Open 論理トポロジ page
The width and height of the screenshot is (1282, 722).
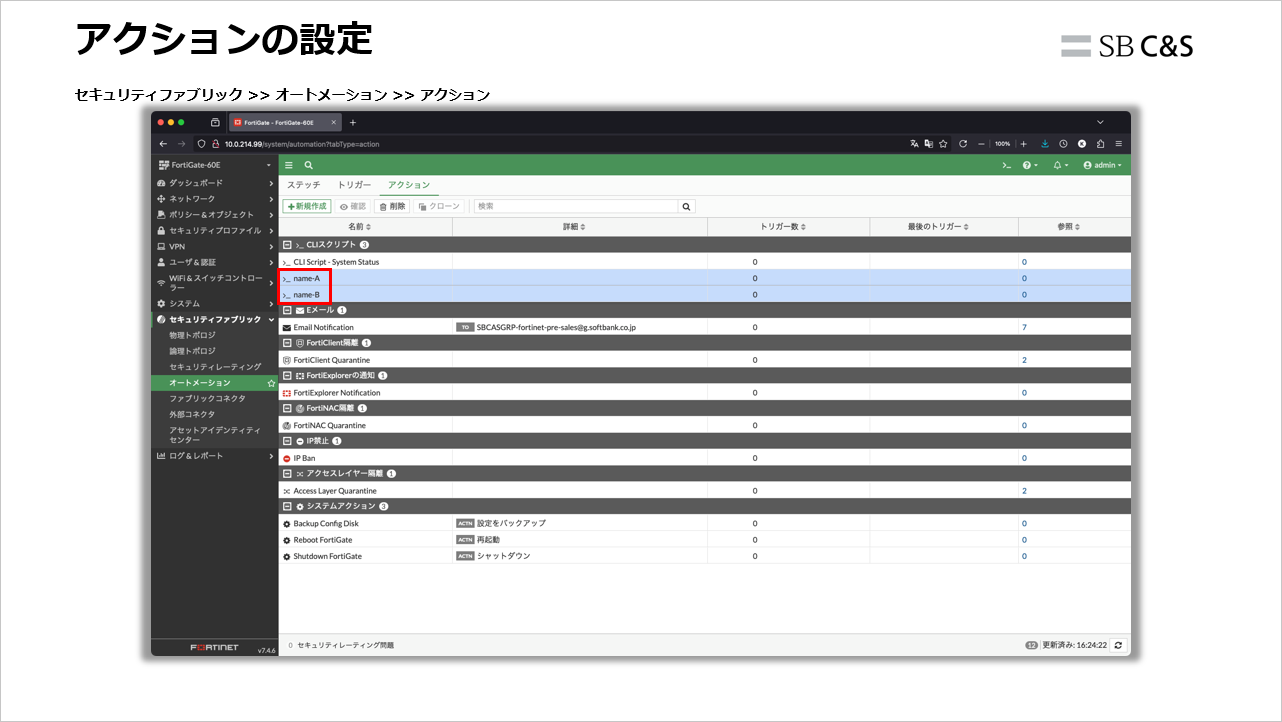(x=192, y=351)
